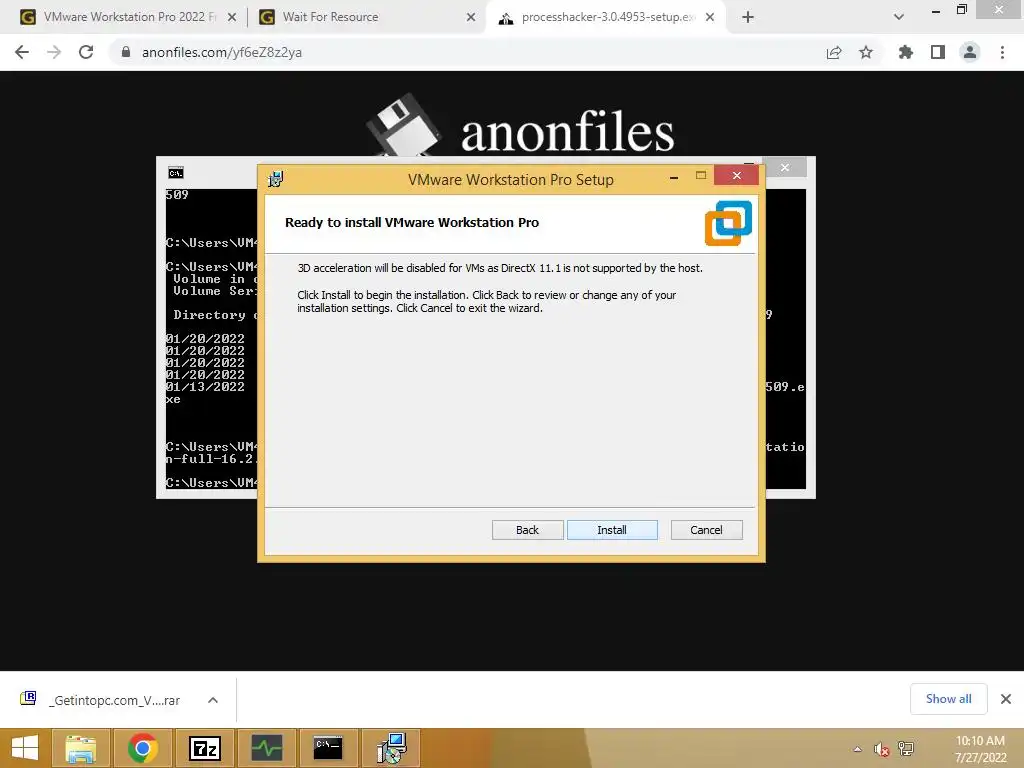The image size is (1024, 768).
Task: Toggle Chrome side panel icon
Action: pos(938,52)
